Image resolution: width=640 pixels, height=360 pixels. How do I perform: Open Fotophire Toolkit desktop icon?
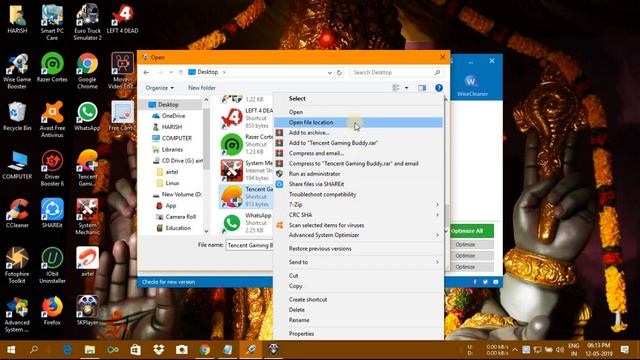(17, 265)
